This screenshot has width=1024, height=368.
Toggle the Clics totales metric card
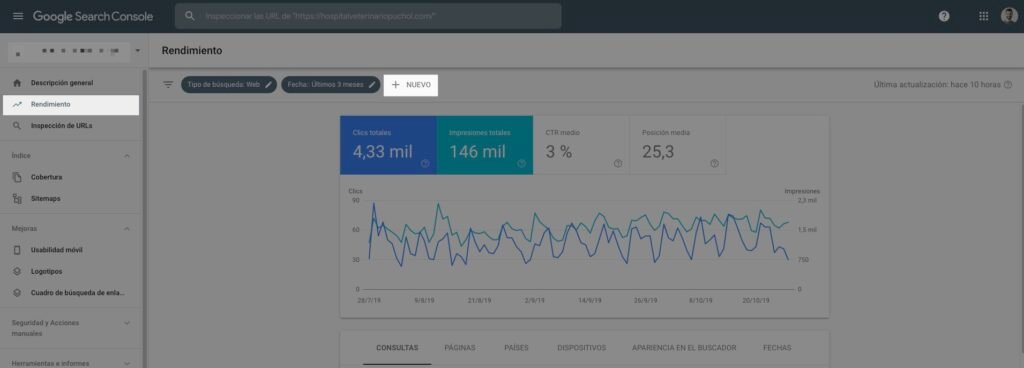click(x=388, y=146)
